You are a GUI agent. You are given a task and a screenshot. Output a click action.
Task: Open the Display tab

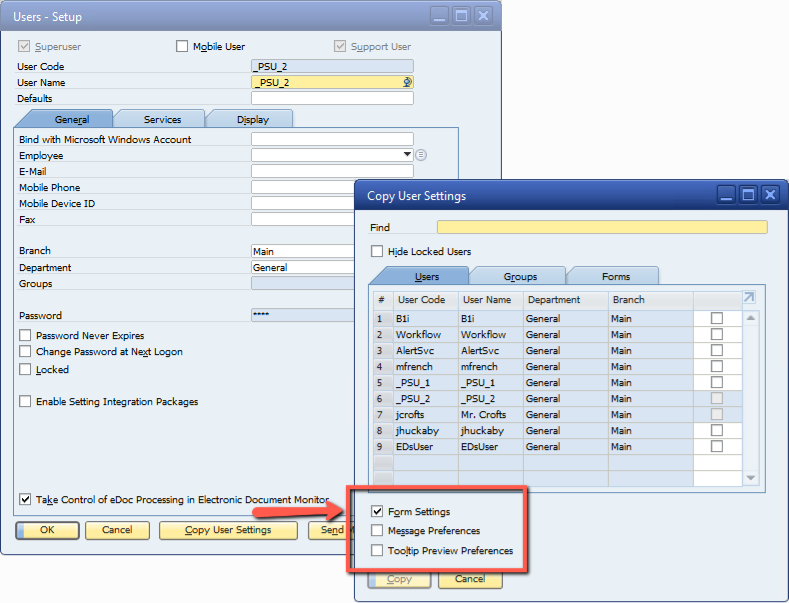click(x=253, y=119)
